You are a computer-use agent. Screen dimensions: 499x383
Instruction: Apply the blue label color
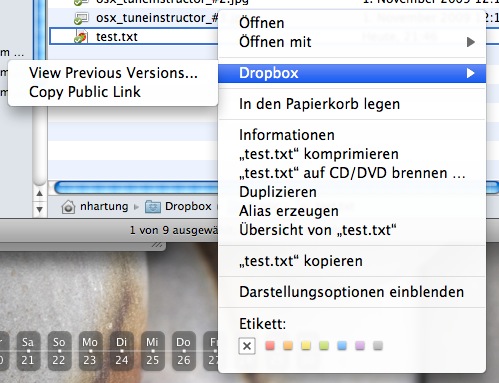point(342,346)
